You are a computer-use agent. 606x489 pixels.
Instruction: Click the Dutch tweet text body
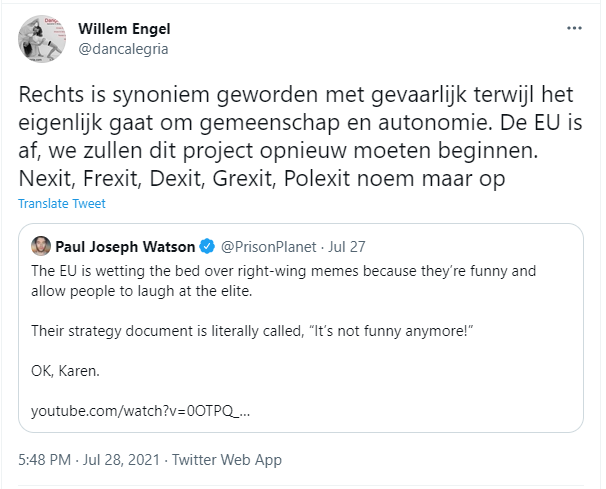coord(300,136)
